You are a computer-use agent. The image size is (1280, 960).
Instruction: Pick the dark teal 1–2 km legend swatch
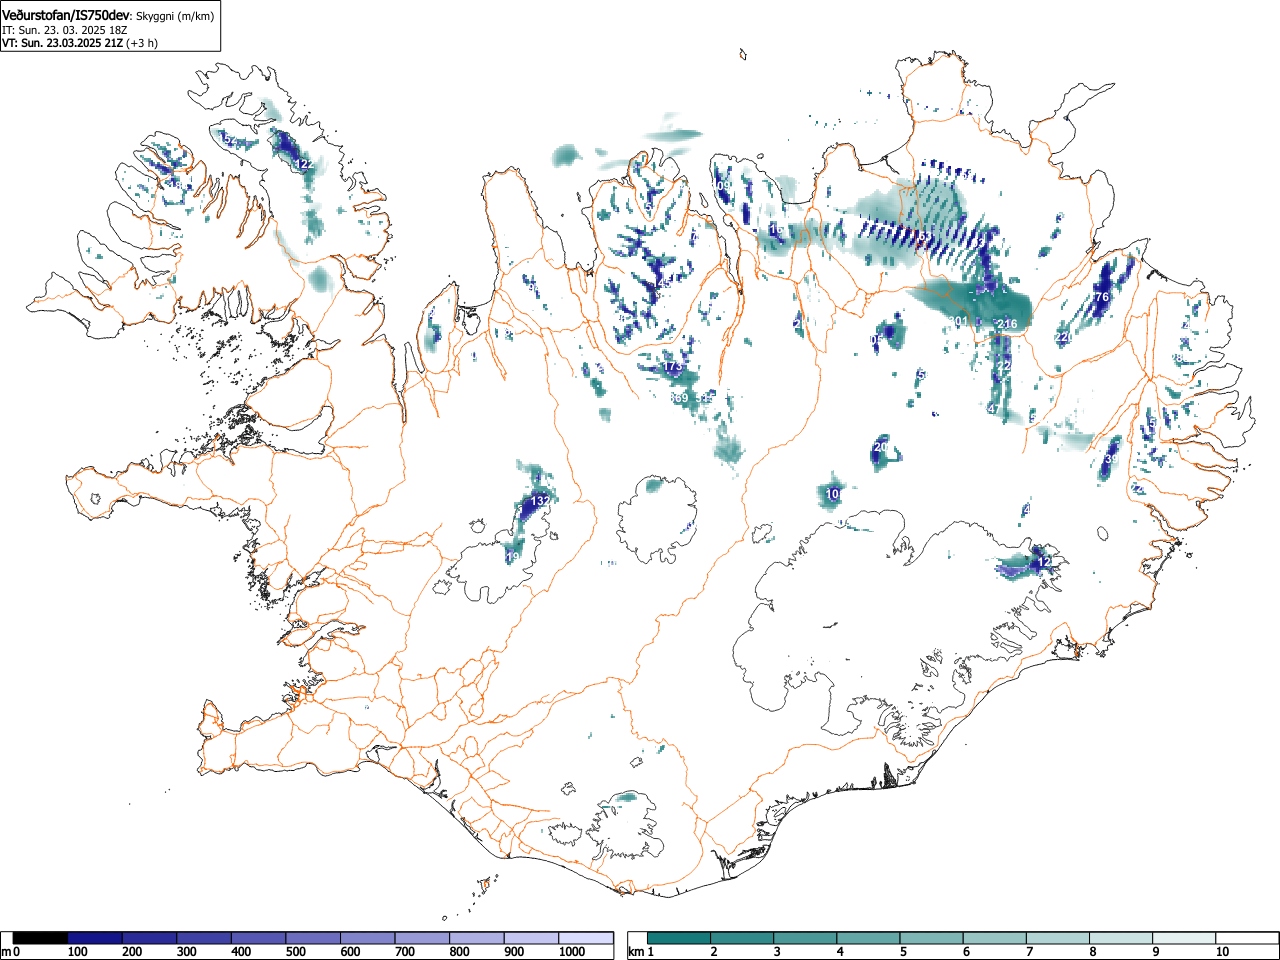680,938
